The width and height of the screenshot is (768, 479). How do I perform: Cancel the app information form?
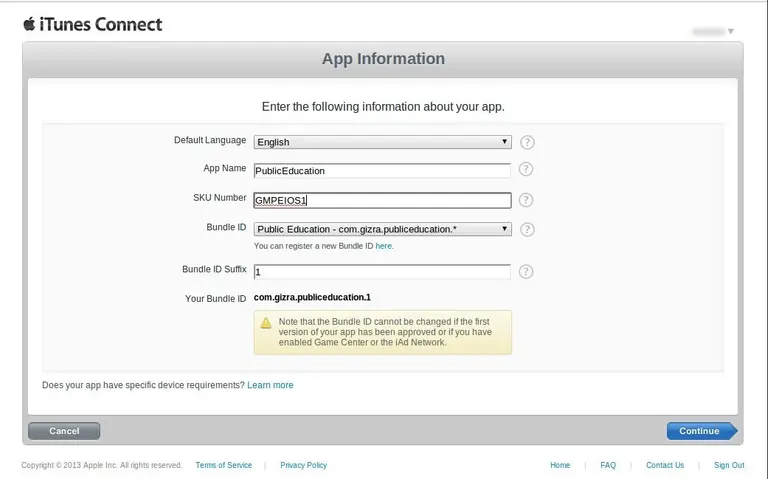pyautogui.click(x=64, y=431)
